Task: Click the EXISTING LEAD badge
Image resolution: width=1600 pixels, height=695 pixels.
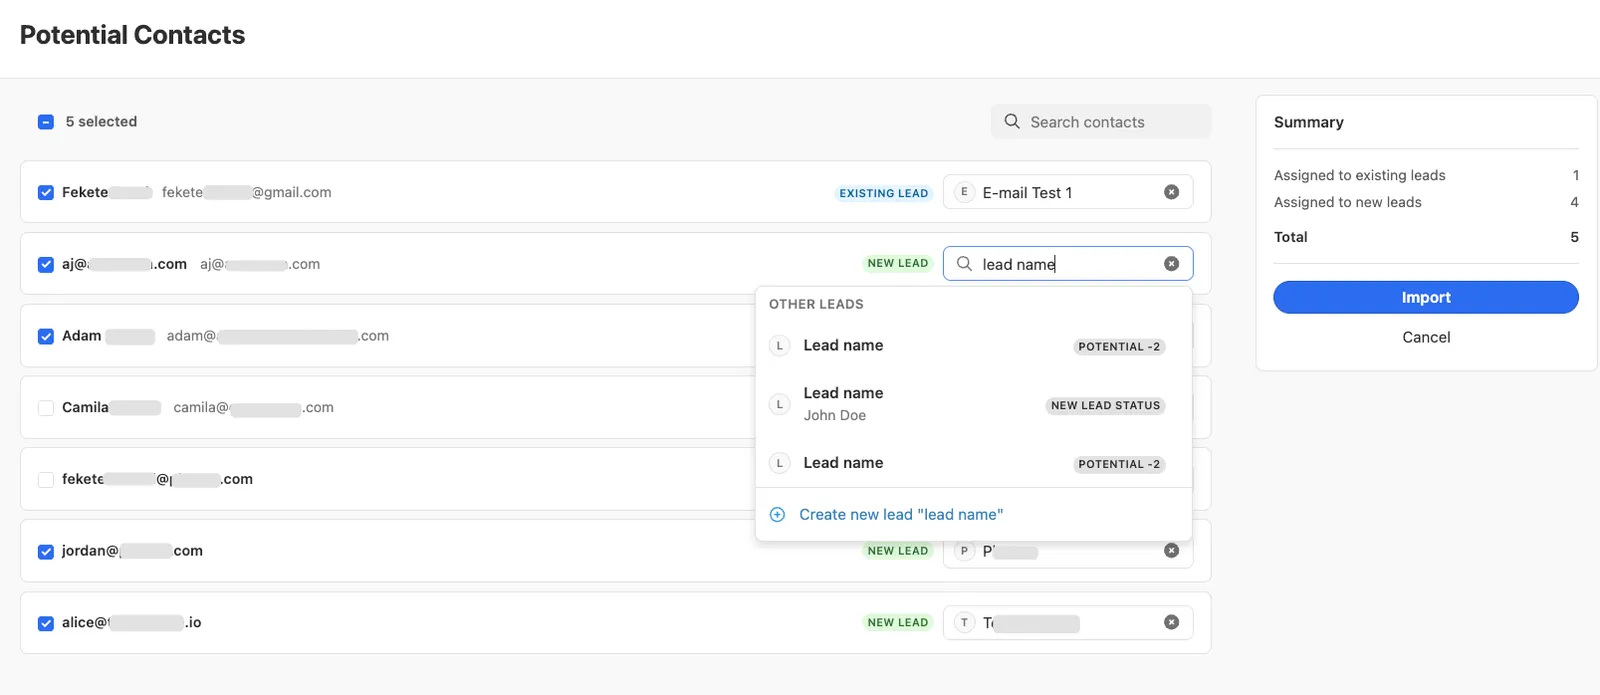Action: click(884, 193)
